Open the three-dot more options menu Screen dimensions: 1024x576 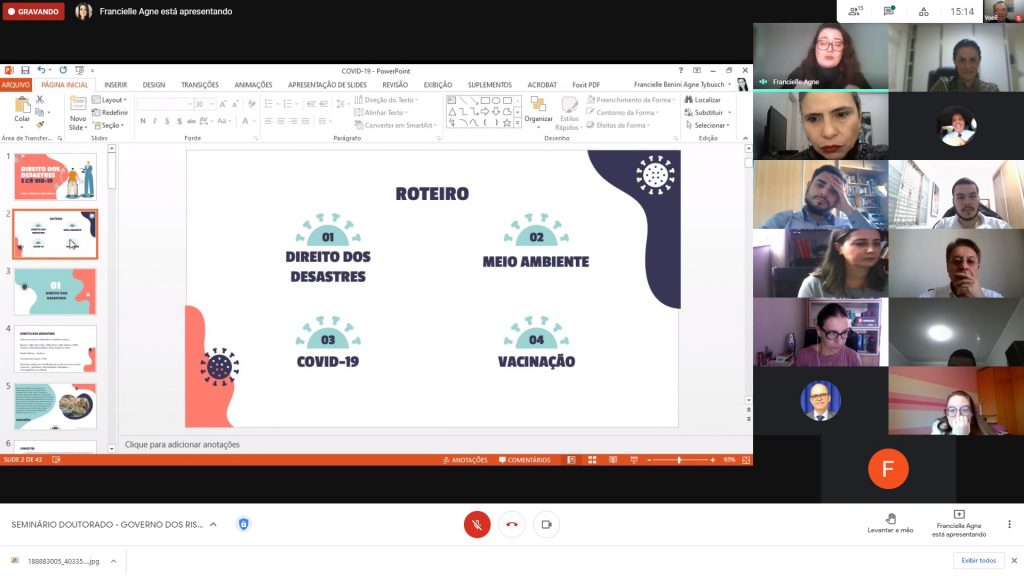(1009, 524)
